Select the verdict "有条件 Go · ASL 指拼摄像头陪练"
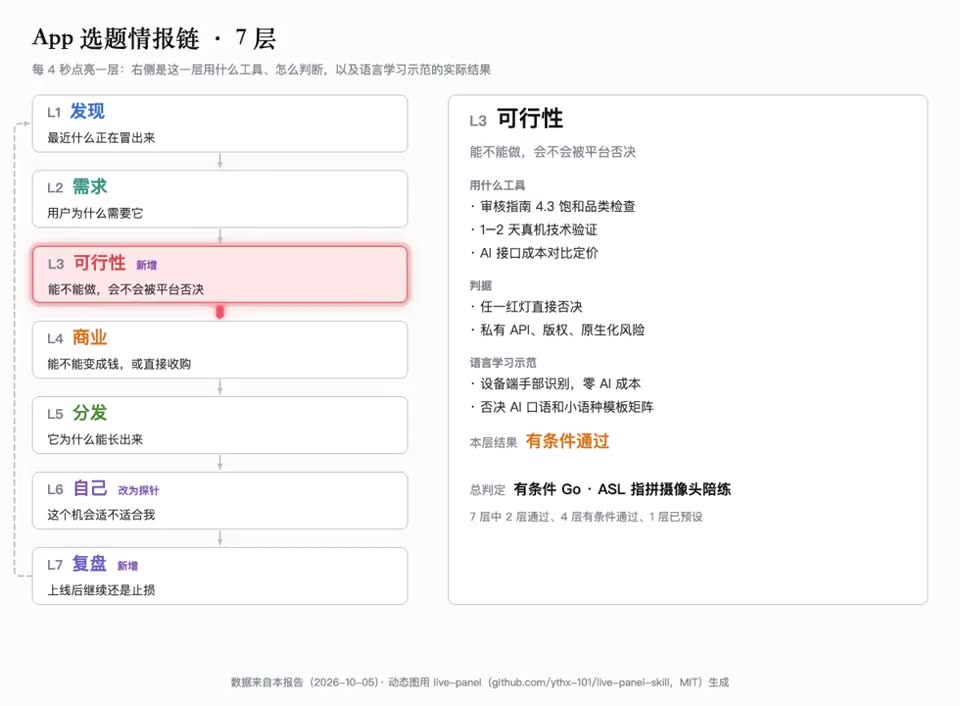The image size is (960, 706). (x=622, y=490)
